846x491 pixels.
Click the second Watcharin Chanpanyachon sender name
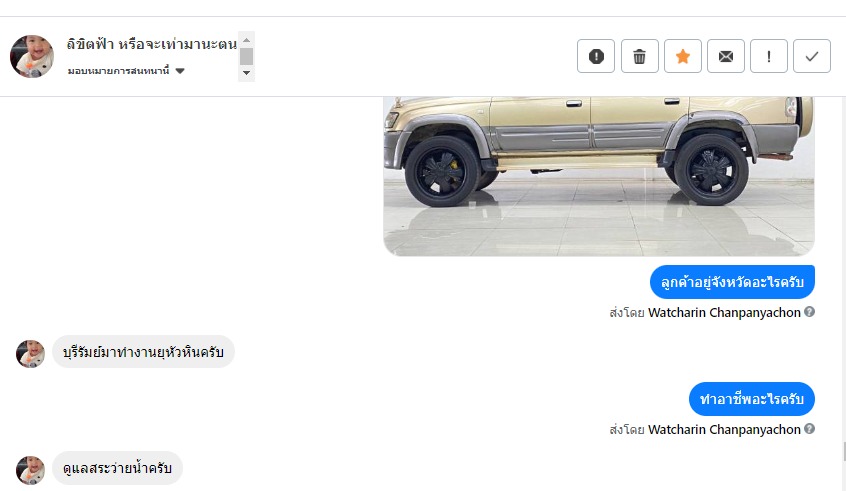tap(724, 429)
